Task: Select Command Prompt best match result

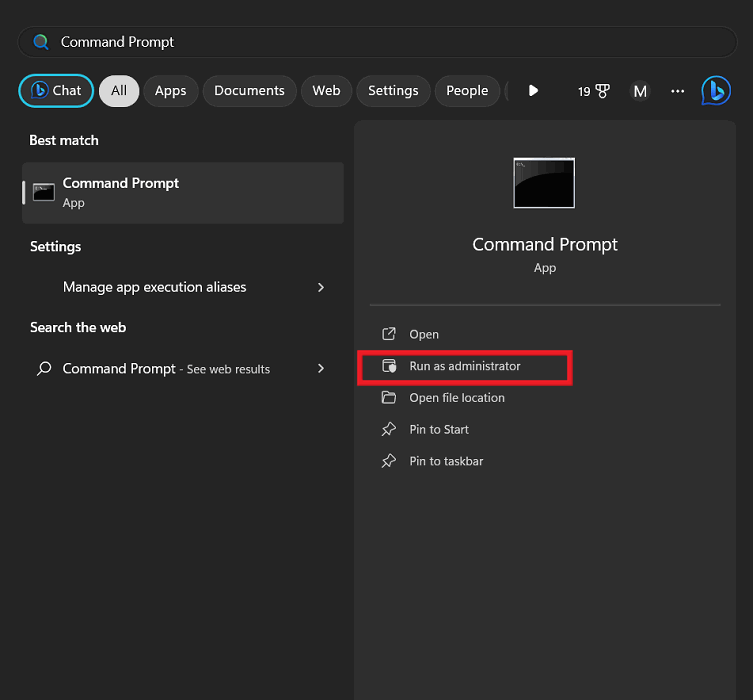Action: click(x=183, y=193)
